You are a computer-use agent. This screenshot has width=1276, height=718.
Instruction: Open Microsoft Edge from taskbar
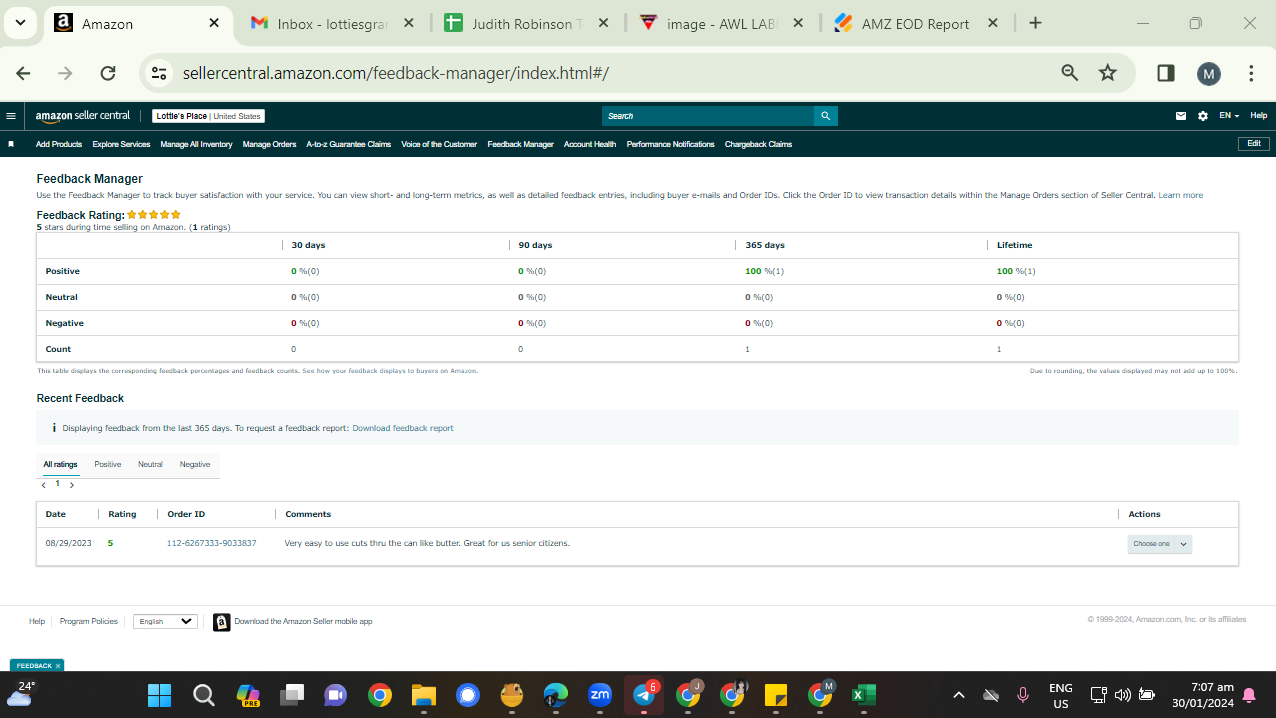556,695
